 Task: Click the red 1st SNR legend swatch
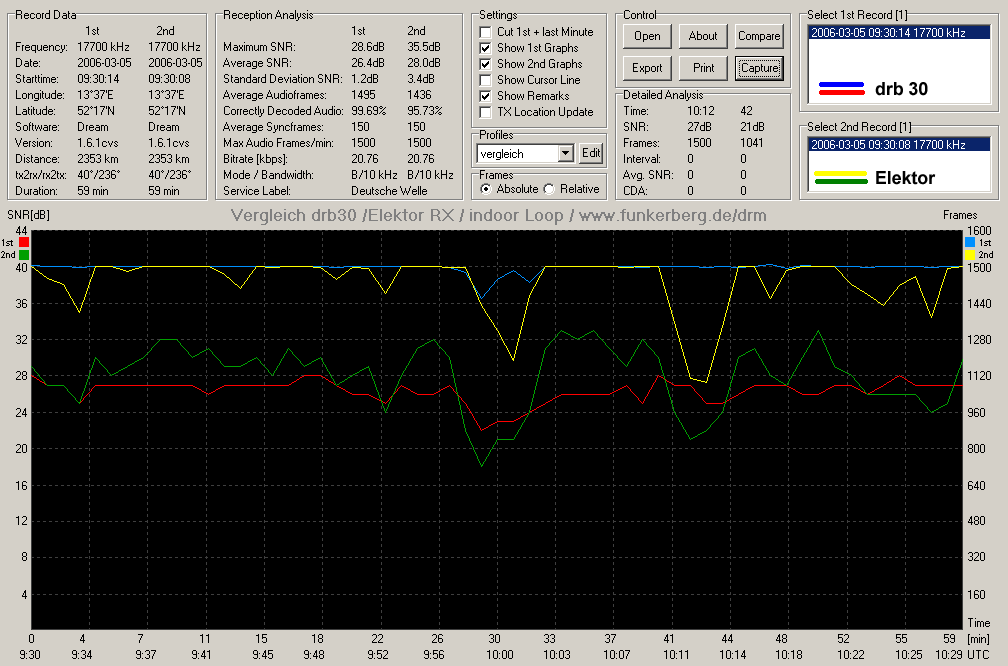click(x=24, y=242)
